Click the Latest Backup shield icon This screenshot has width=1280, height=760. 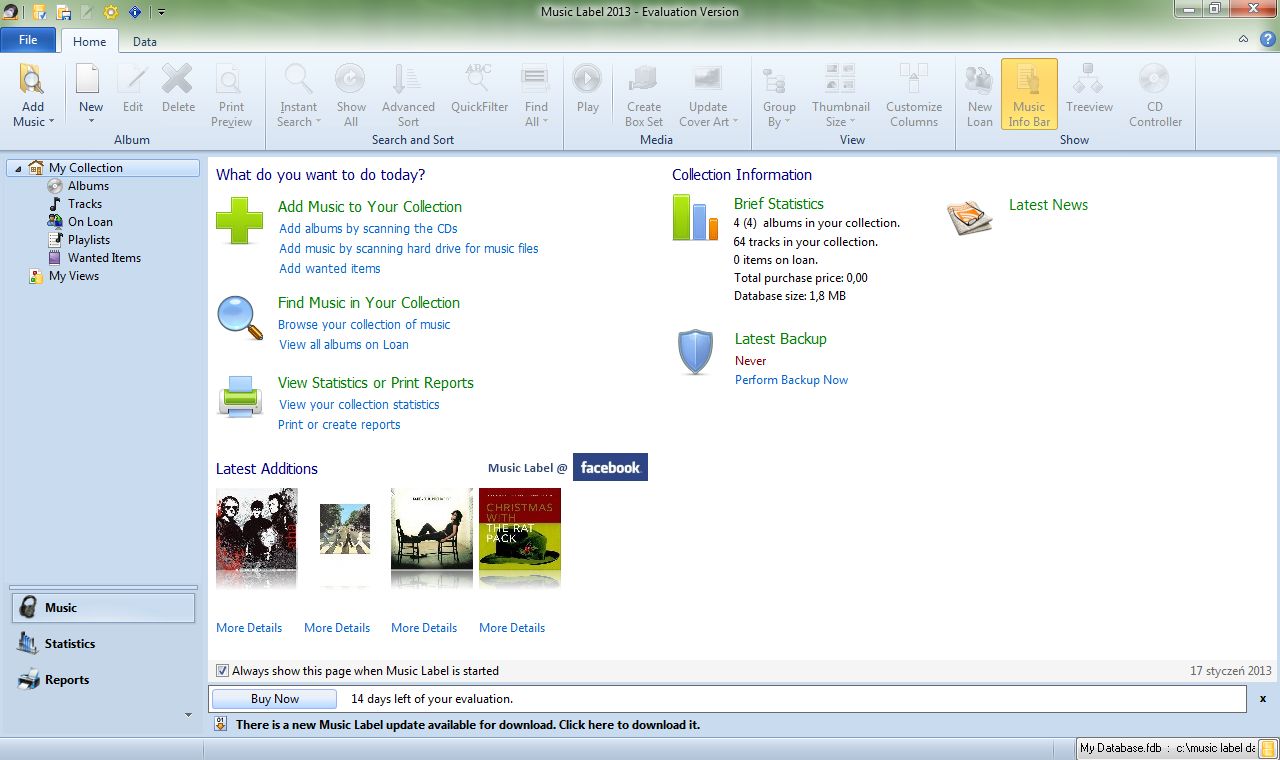[695, 352]
